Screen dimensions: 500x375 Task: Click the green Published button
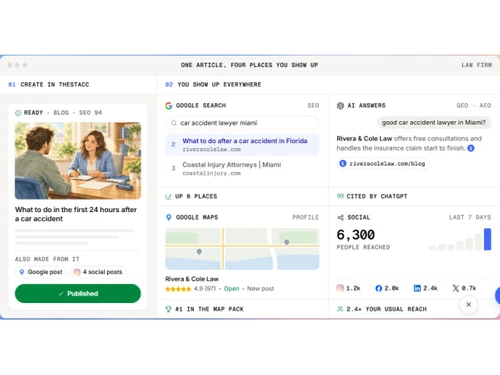click(78, 293)
